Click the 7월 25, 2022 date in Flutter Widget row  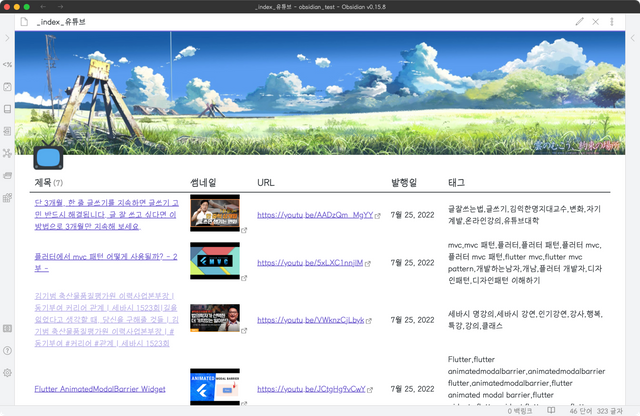click(412, 389)
